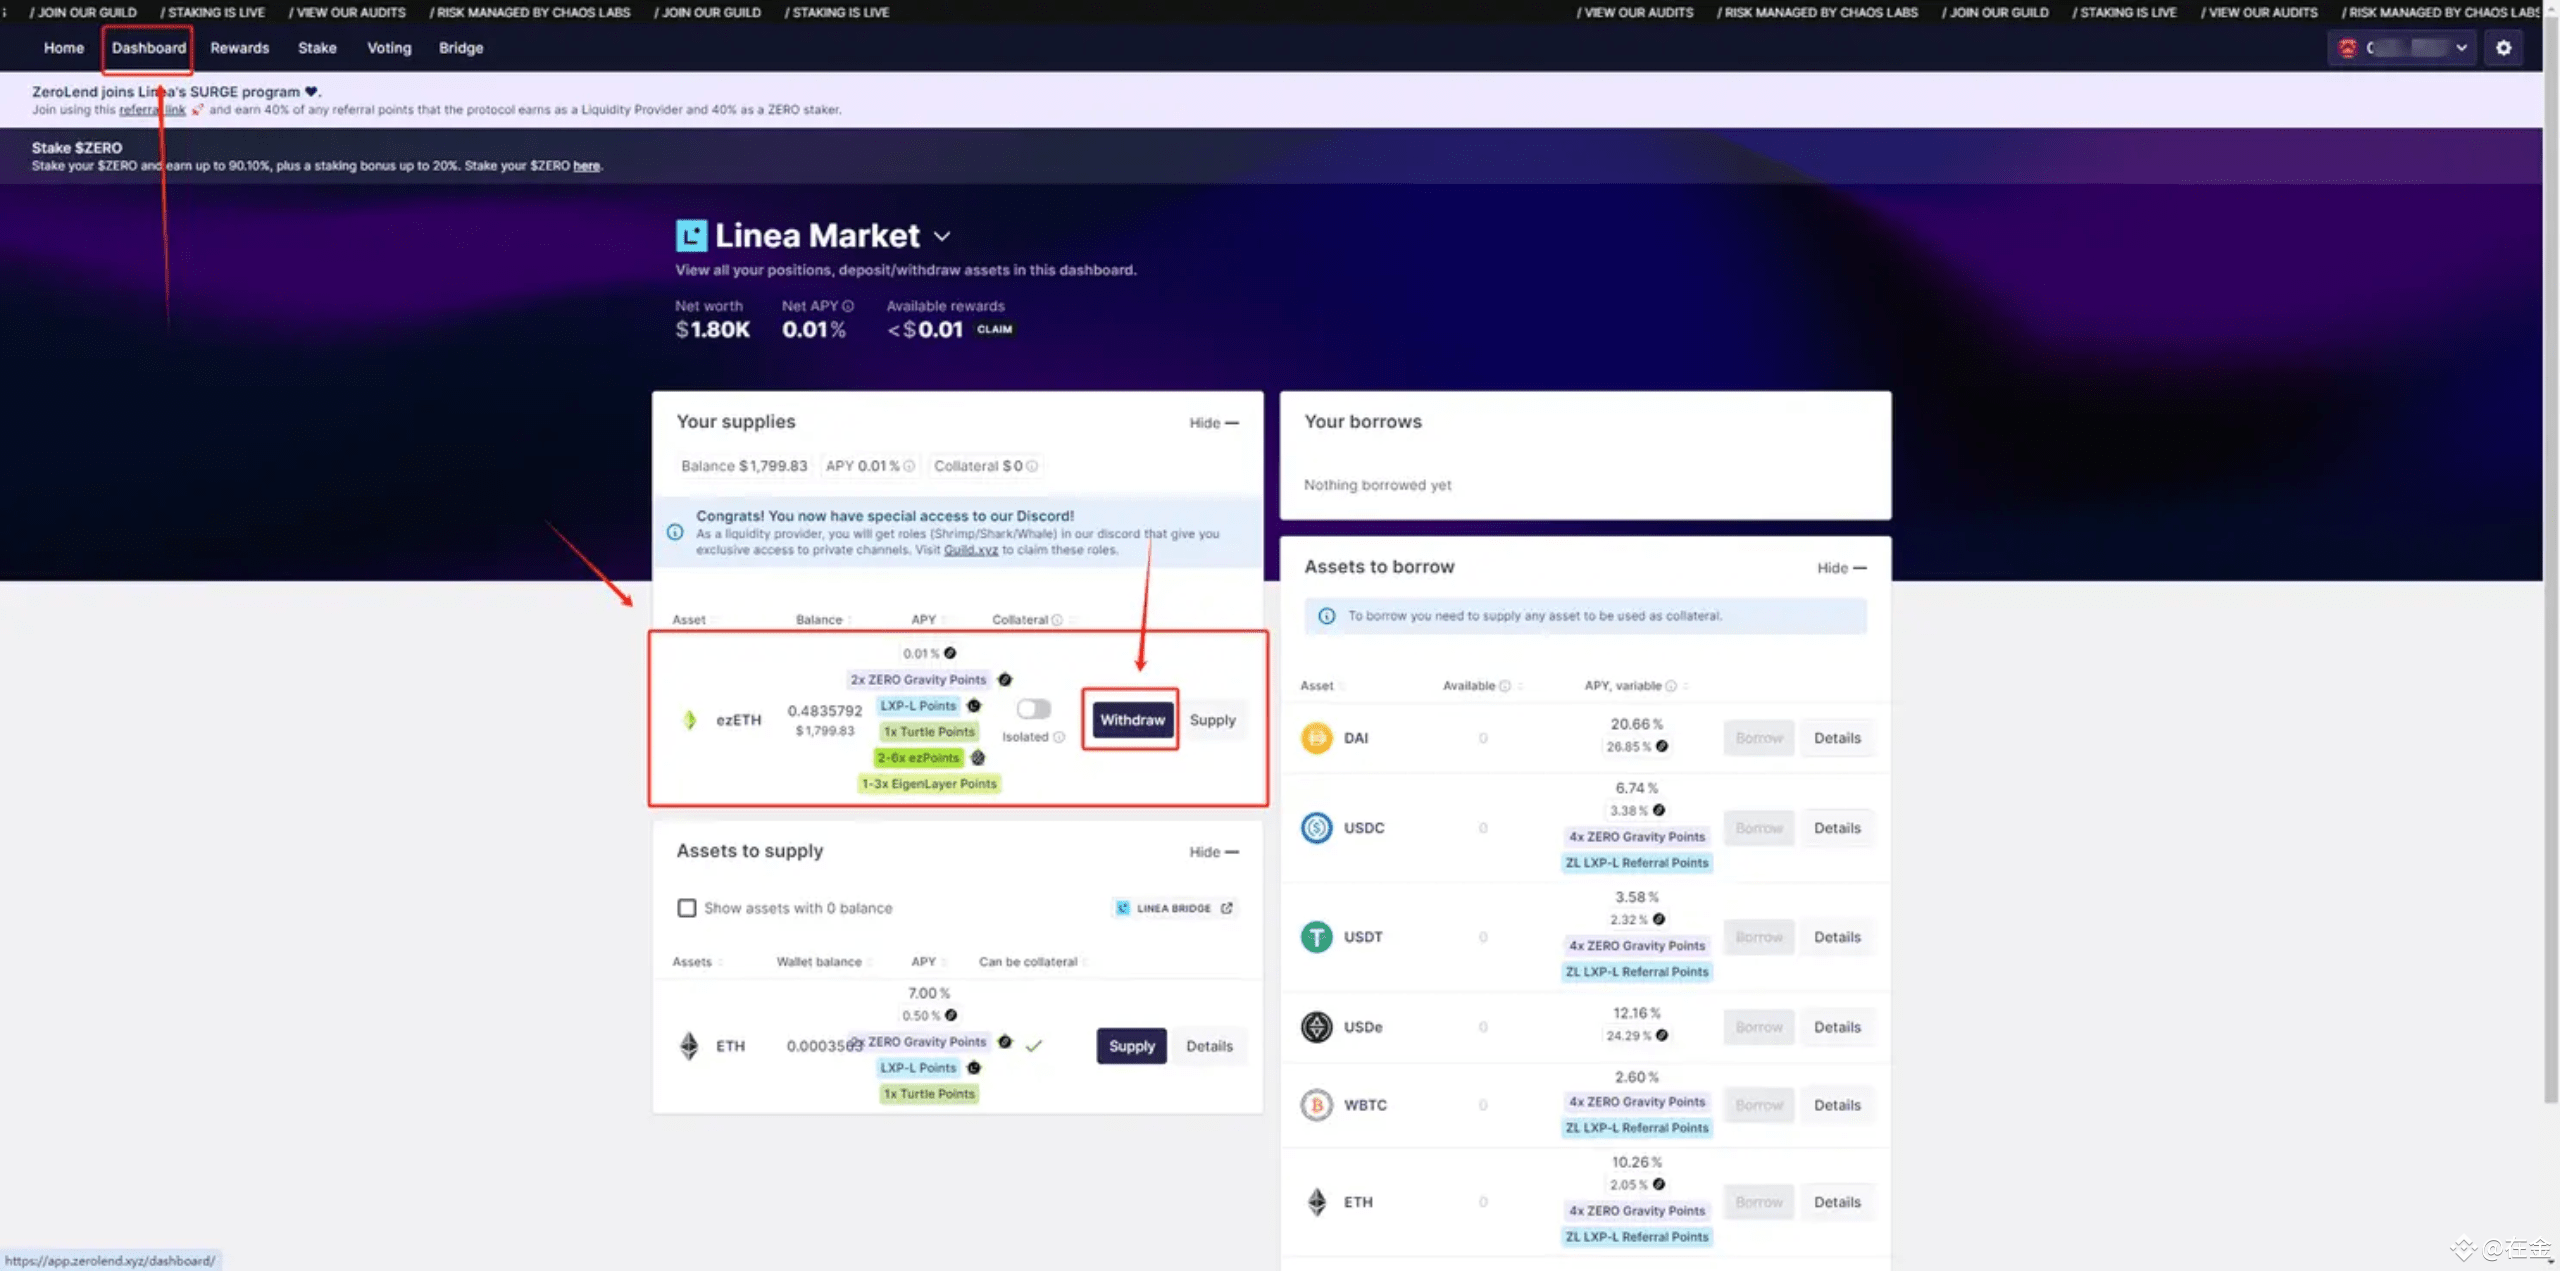Toggle ezETH collateral switch
The height and width of the screenshot is (1271, 2560).
point(1033,709)
